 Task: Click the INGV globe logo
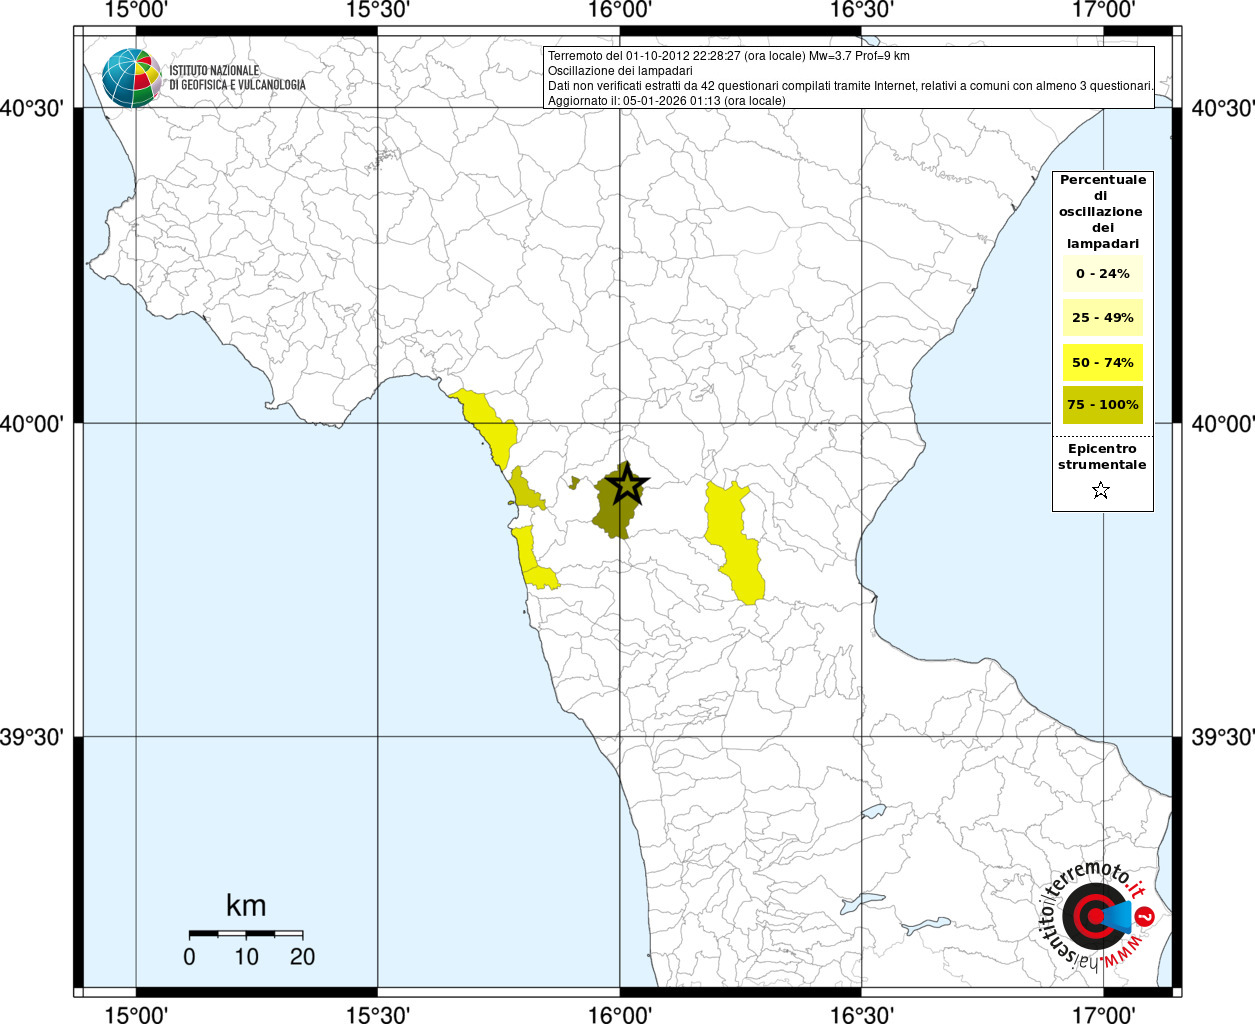[131, 77]
